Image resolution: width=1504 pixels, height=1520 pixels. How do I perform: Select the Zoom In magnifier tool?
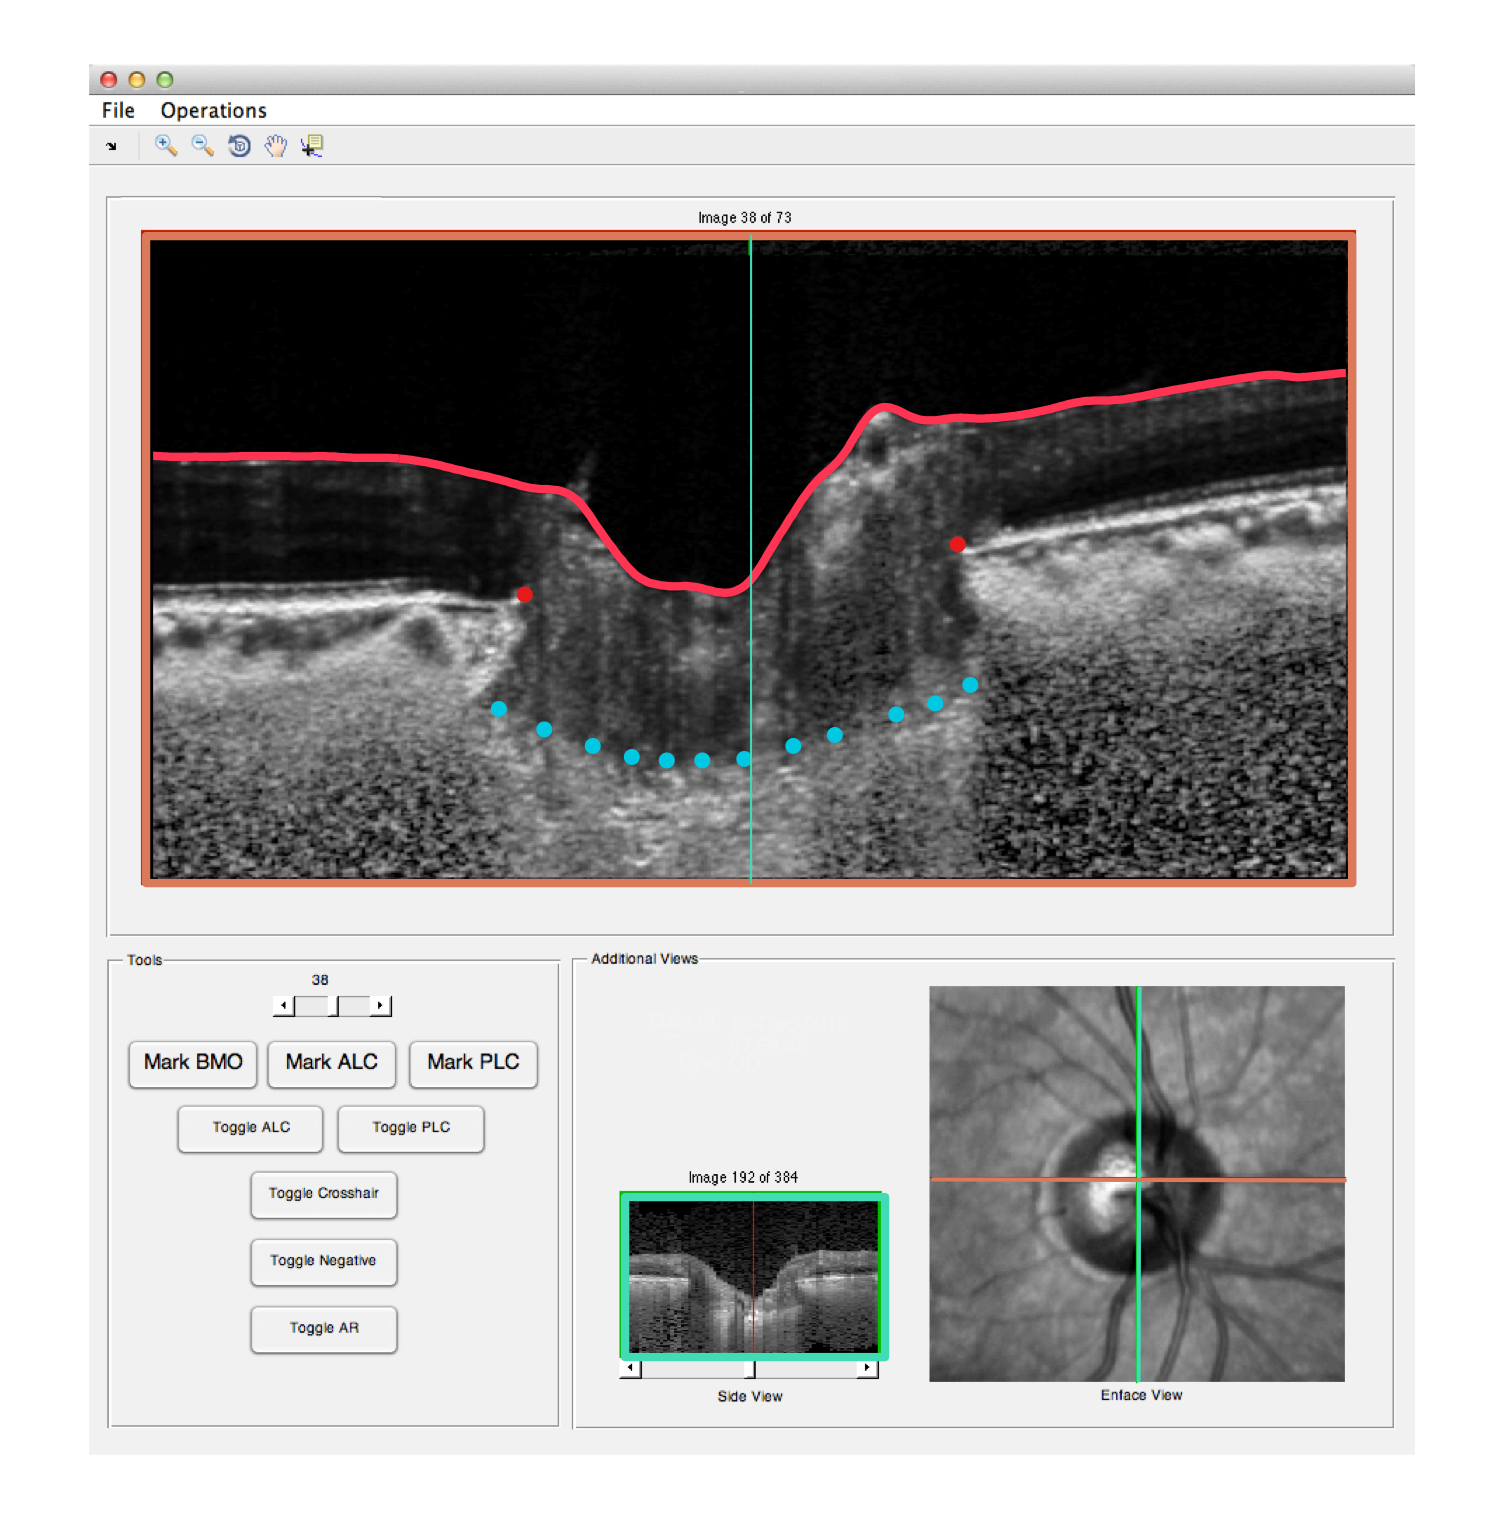(166, 146)
